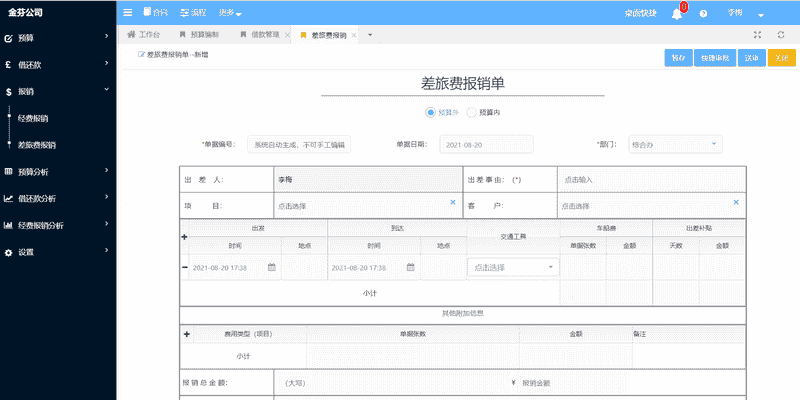Click the yellow 关闭 button
The height and width of the screenshot is (400, 800).
(782, 58)
